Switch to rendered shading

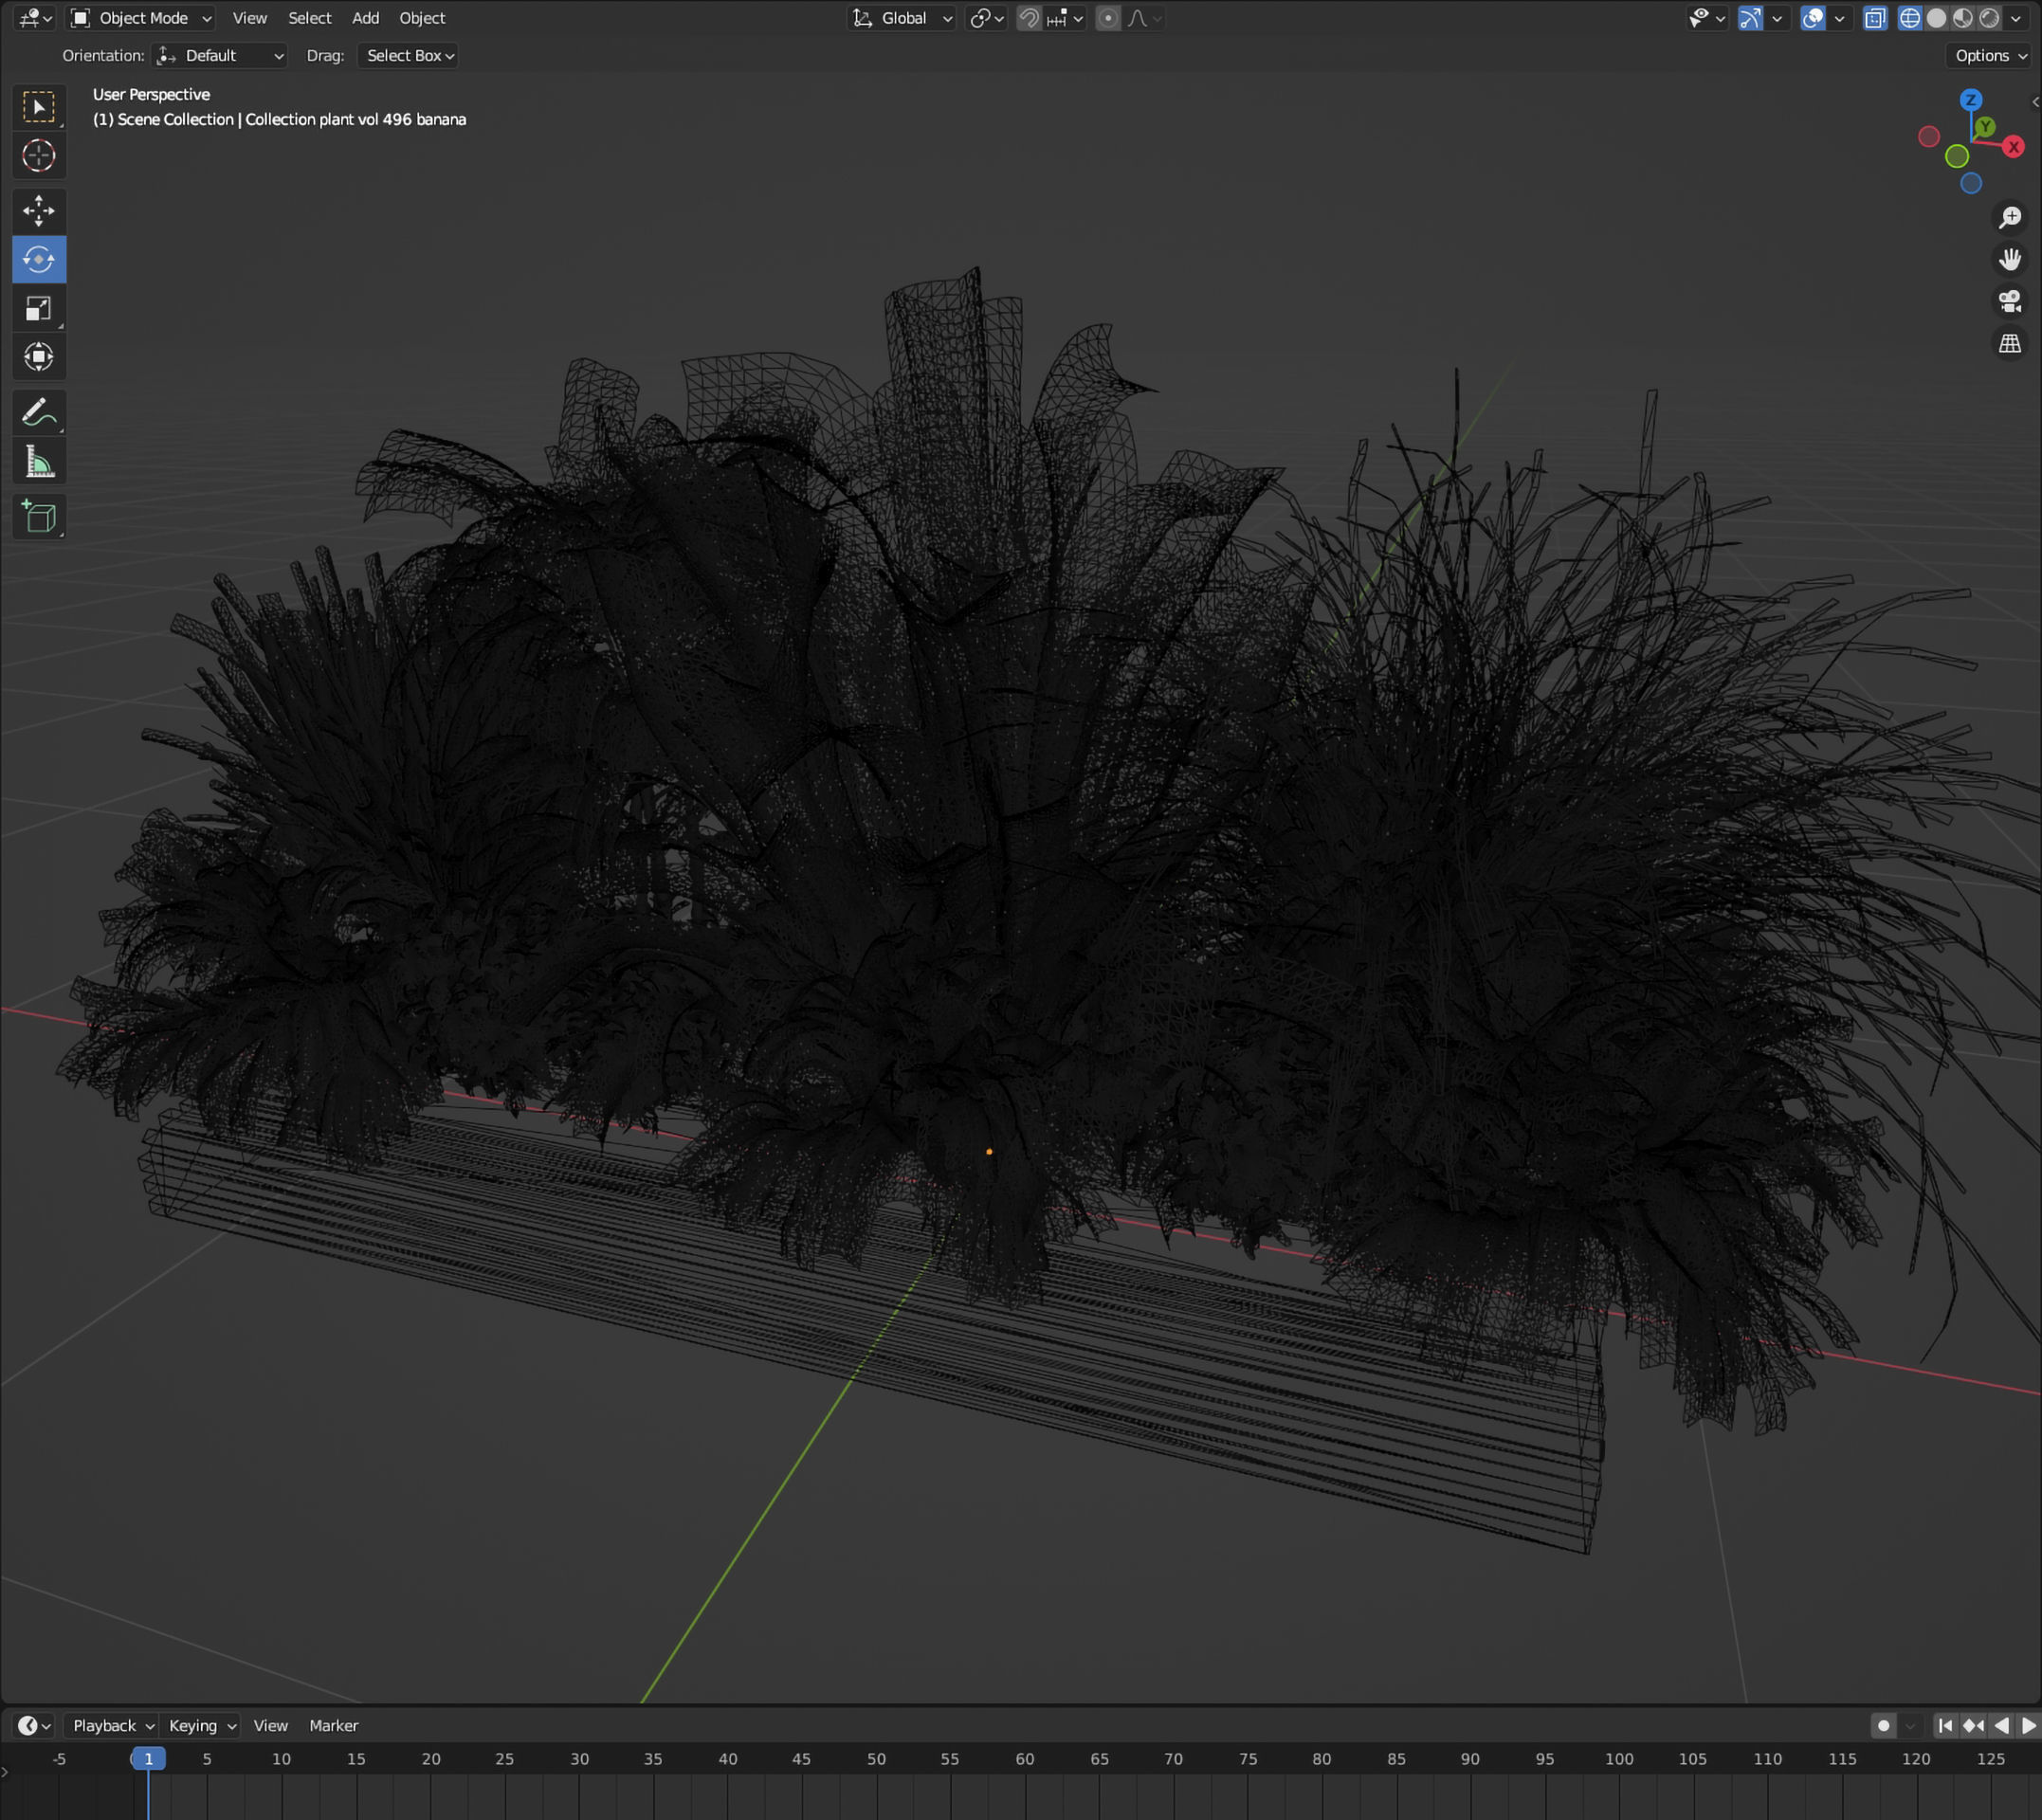(x=1989, y=18)
